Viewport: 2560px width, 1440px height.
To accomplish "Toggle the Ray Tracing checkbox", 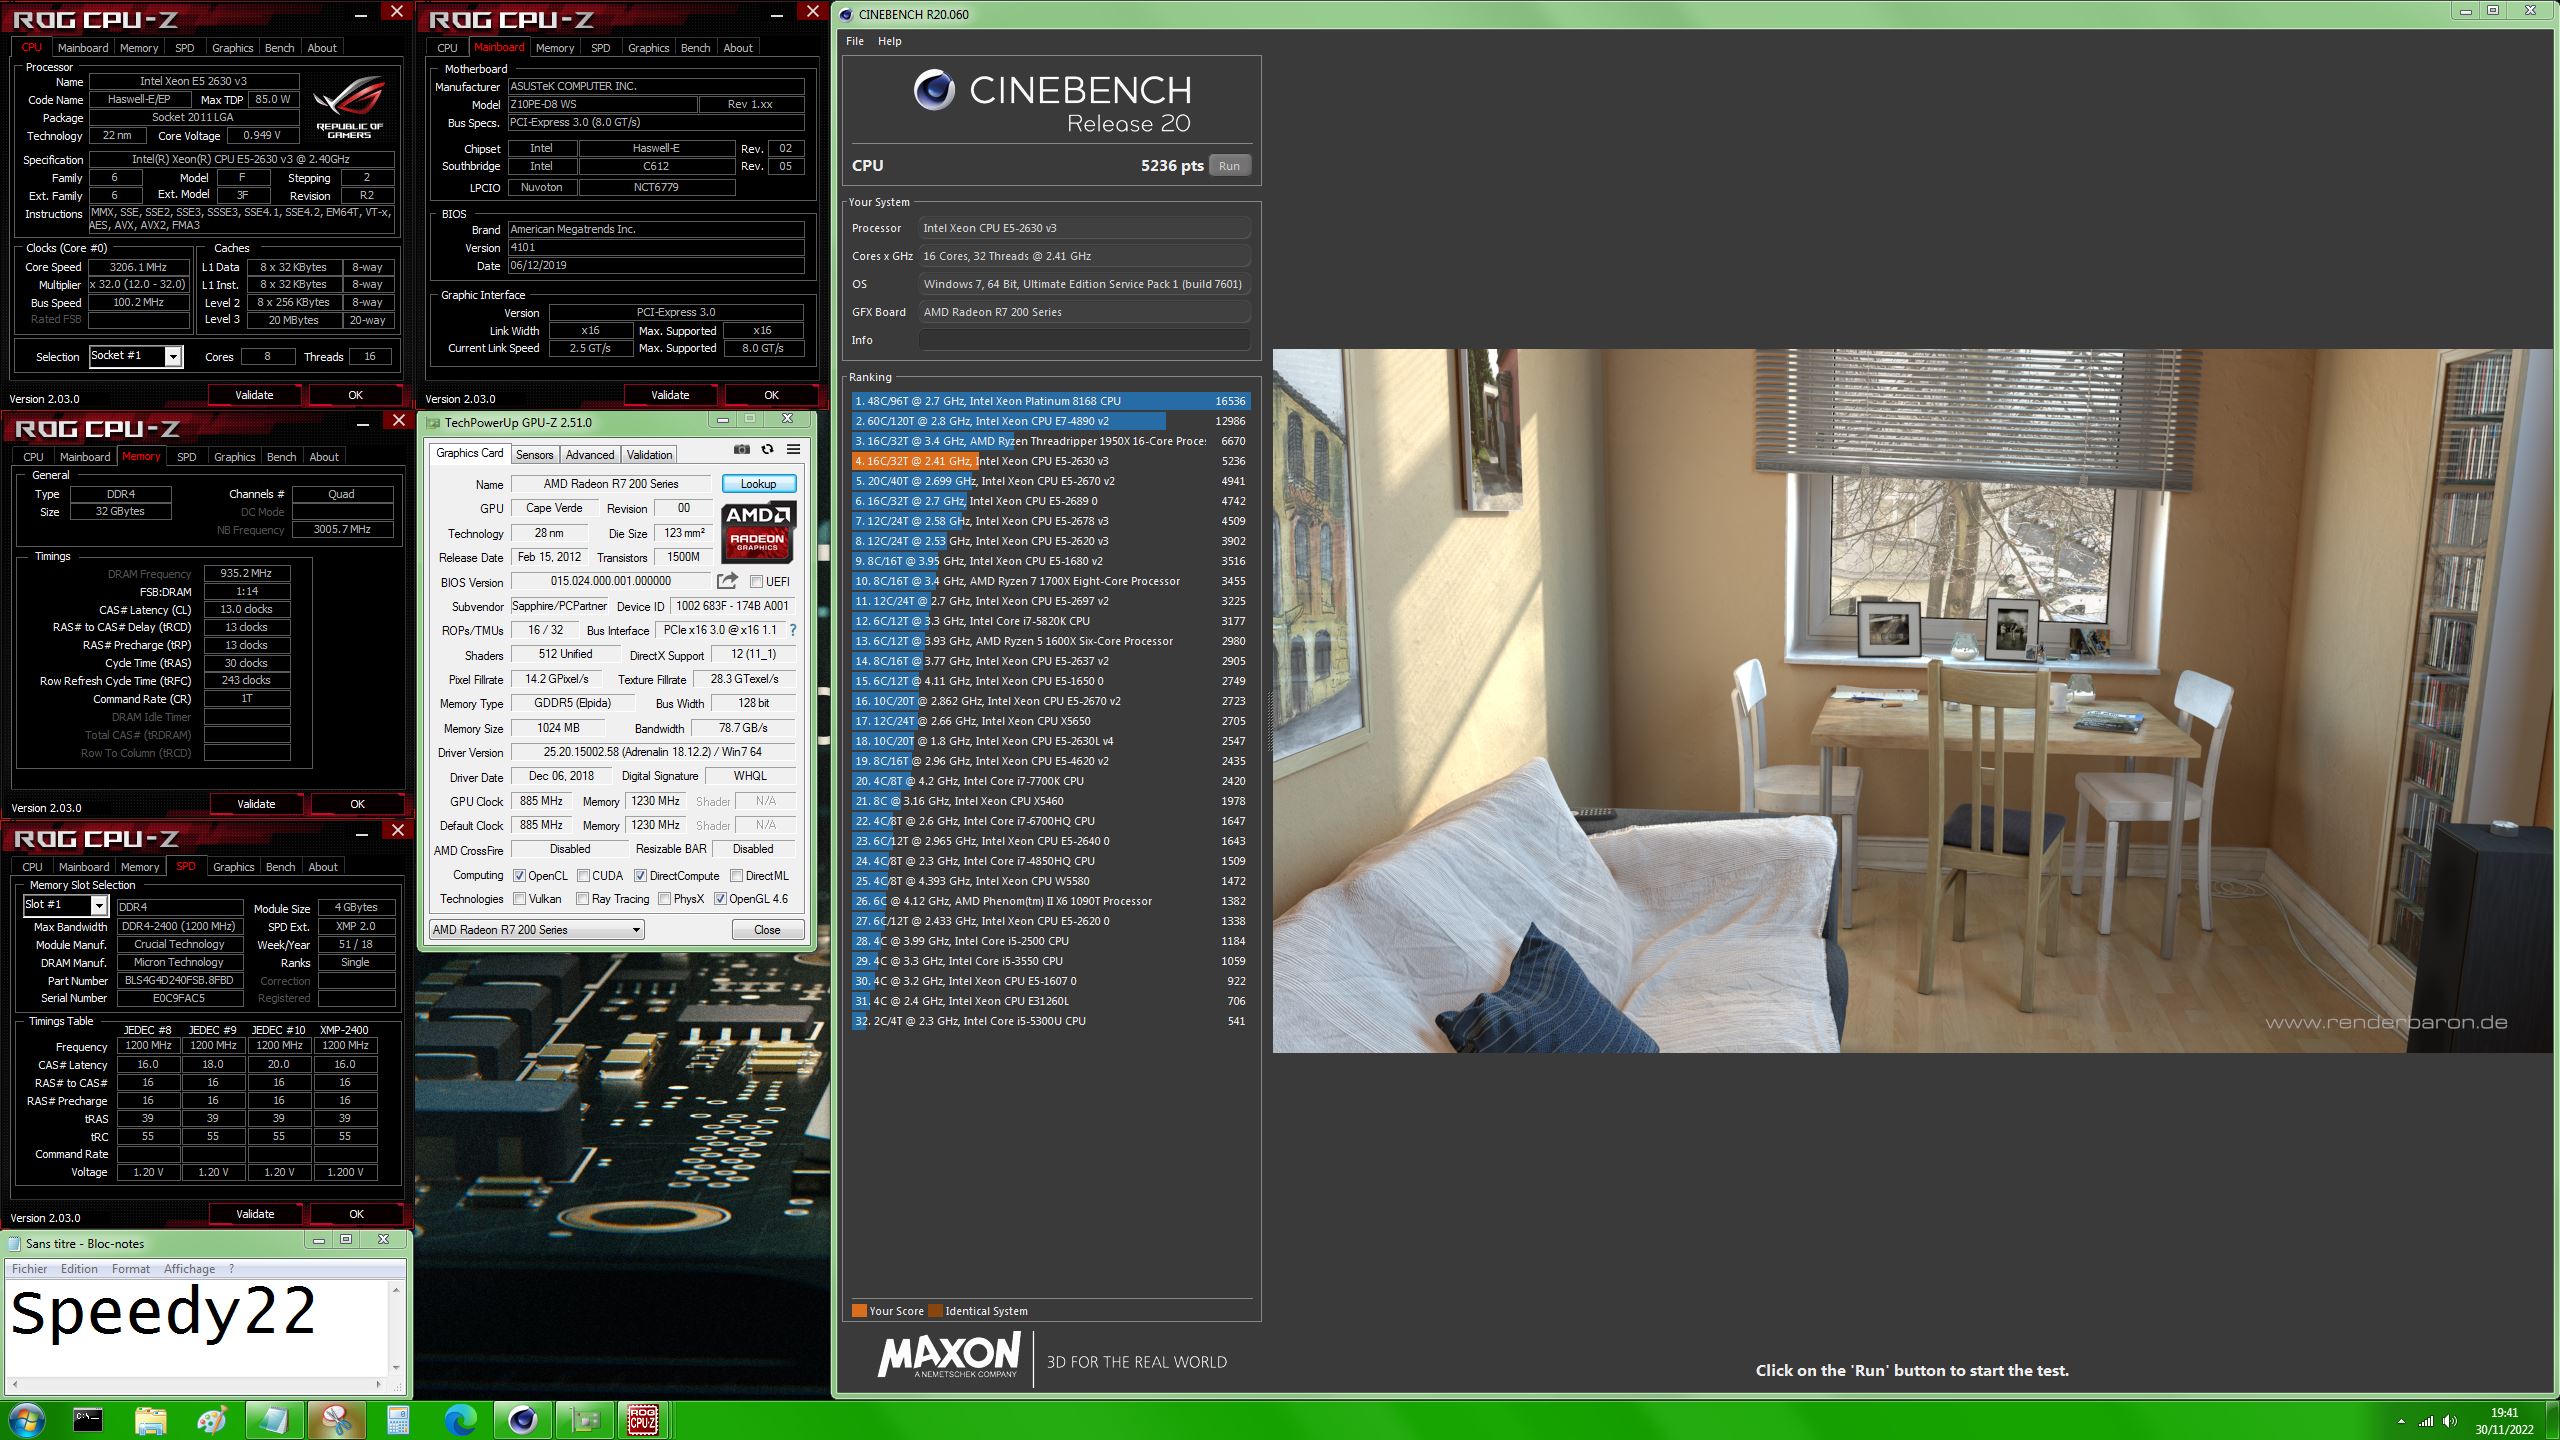I will tap(583, 899).
